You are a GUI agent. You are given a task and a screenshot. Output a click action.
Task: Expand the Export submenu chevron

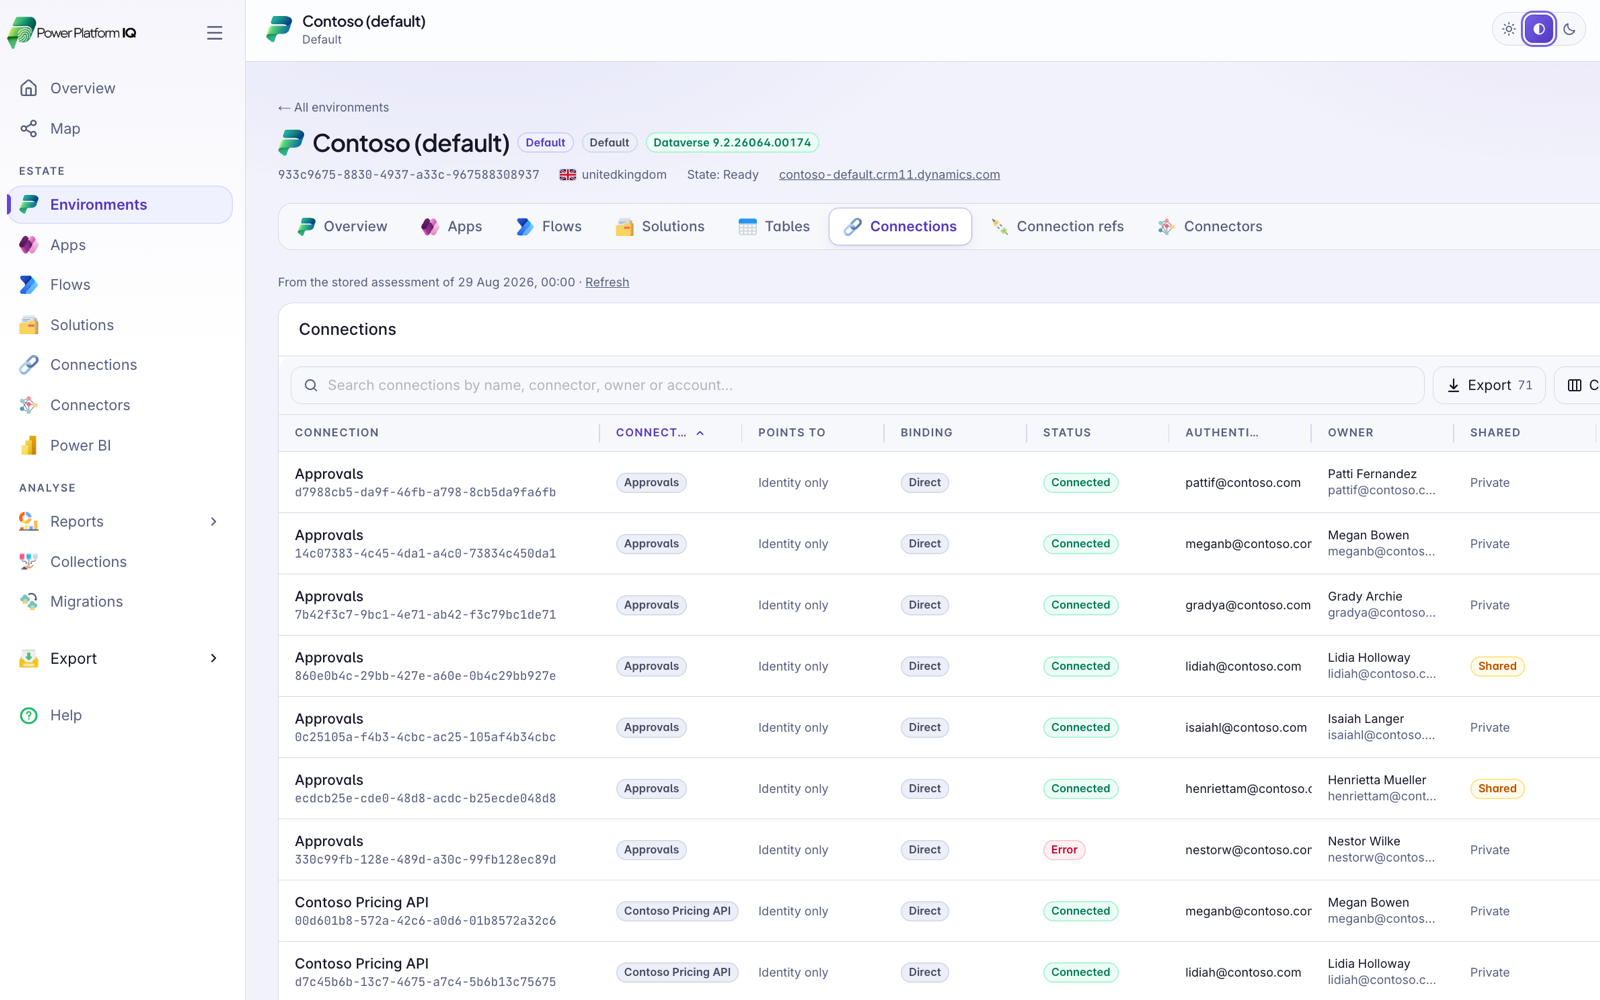tap(213, 658)
